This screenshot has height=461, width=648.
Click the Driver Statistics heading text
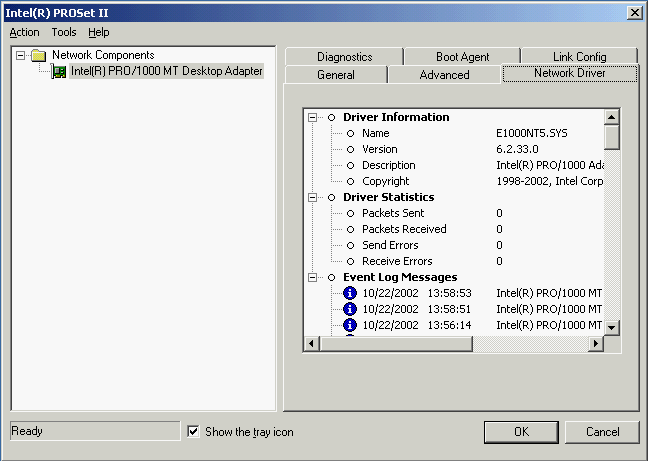point(388,197)
